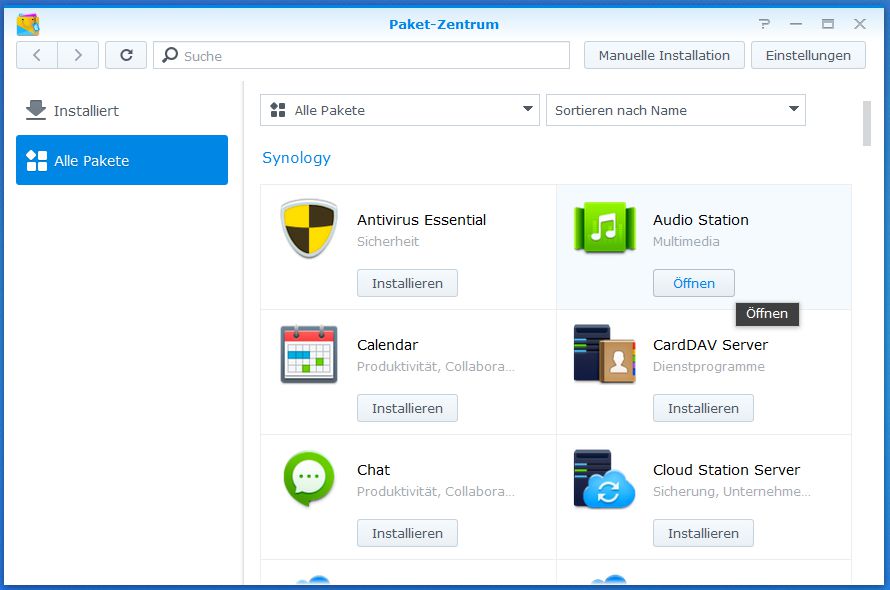Click the Antivirus Essential package name
890x590 pixels.
coord(421,220)
